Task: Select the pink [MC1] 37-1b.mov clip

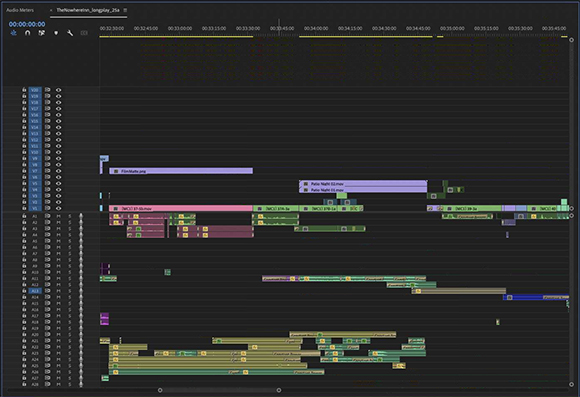Action: click(x=181, y=208)
